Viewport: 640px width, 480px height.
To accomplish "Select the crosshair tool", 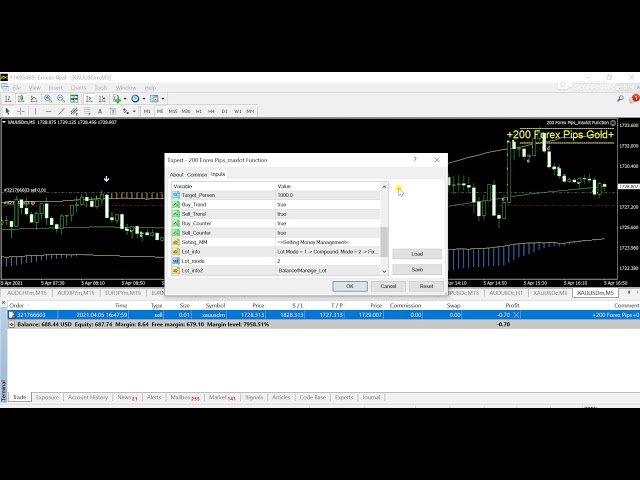I will pos(20,111).
